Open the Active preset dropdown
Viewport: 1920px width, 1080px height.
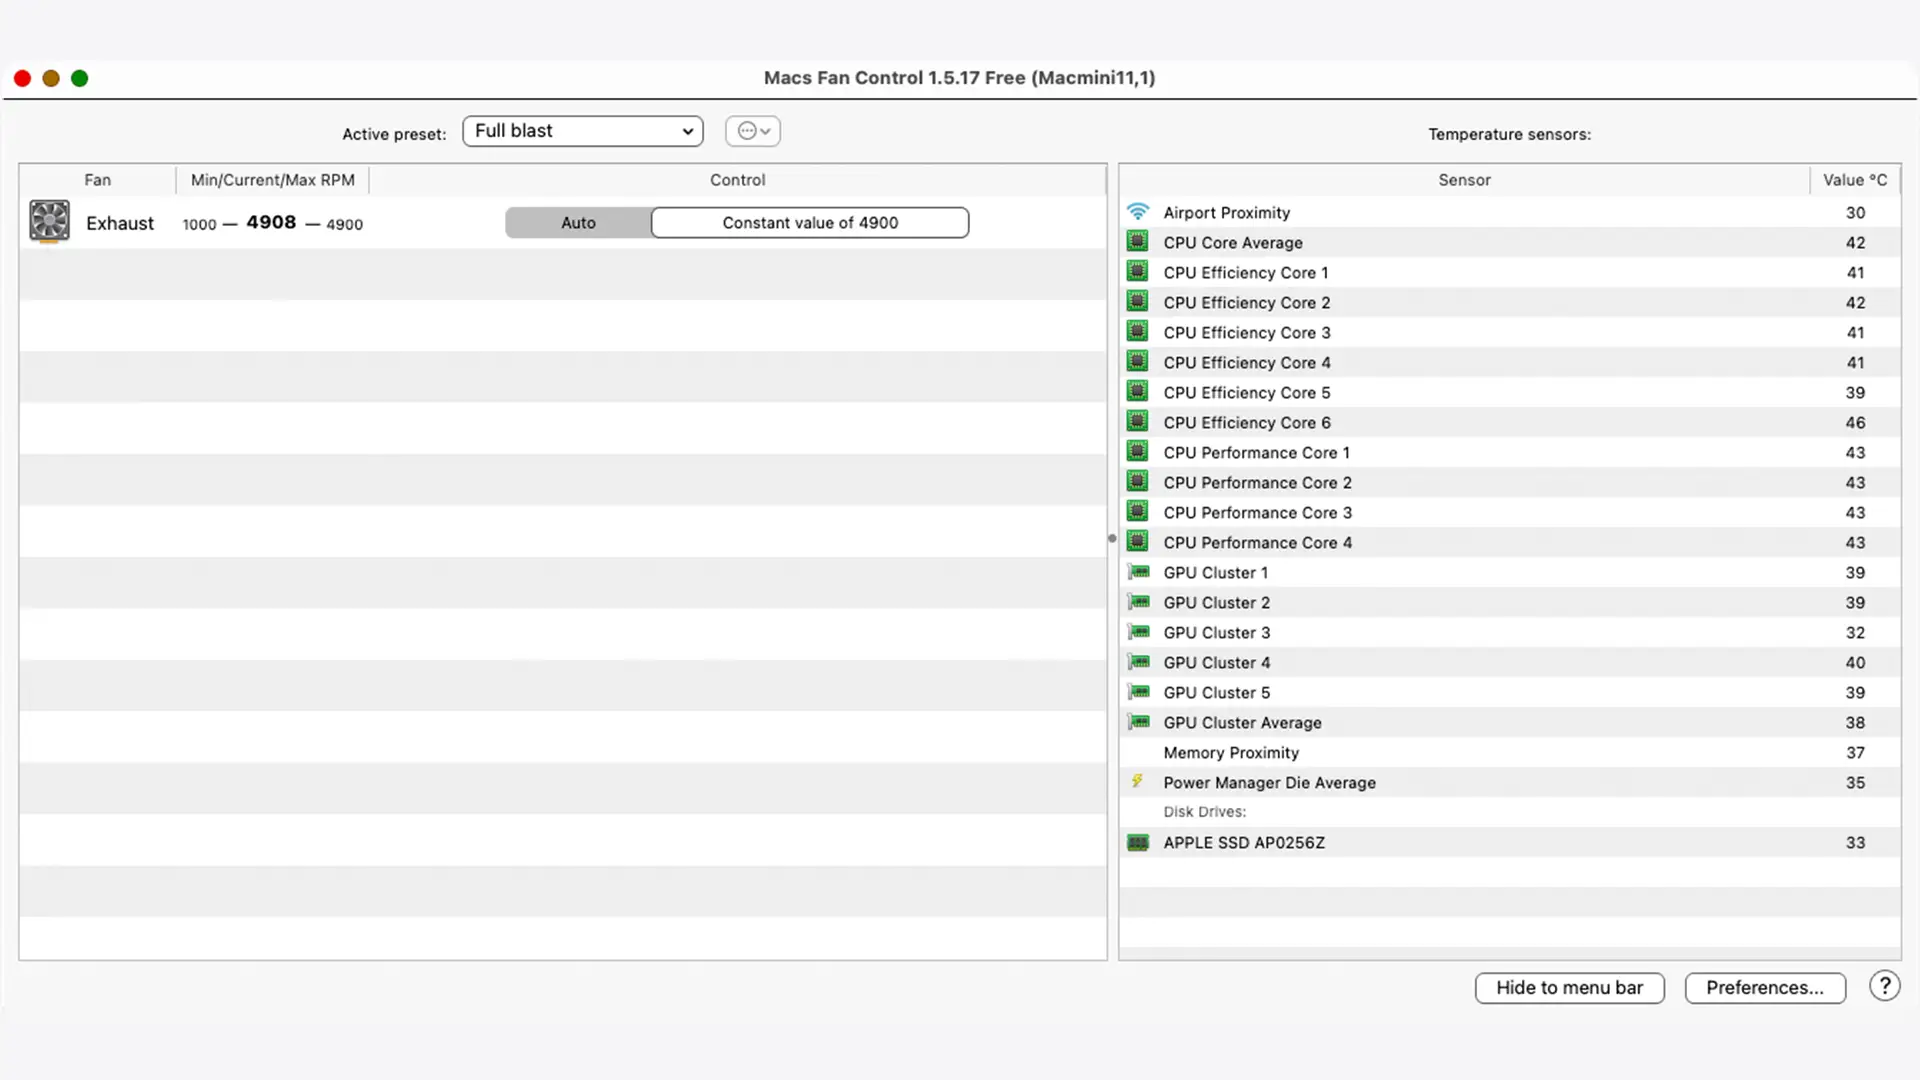point(582,129)
